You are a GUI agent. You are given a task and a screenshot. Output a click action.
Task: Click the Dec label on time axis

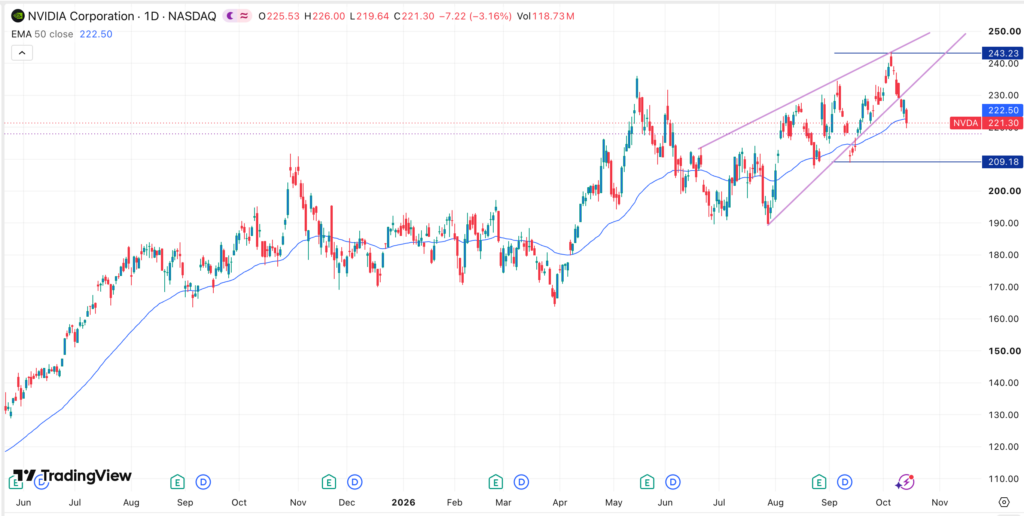pyautogui.click(x=347, y=503)
